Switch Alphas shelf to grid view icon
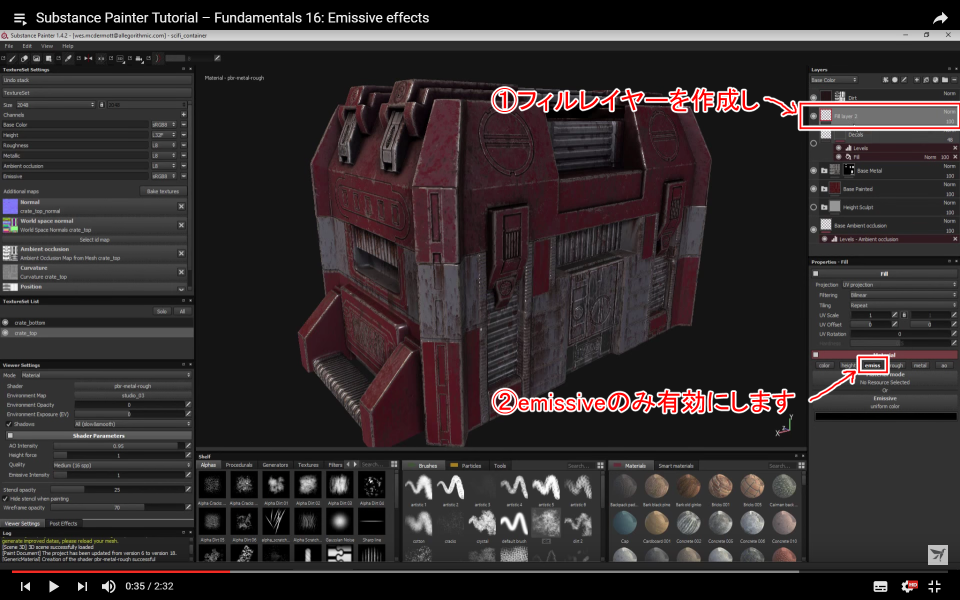The height and width of the screenshot is (600, 960). [x=394, y=465]
